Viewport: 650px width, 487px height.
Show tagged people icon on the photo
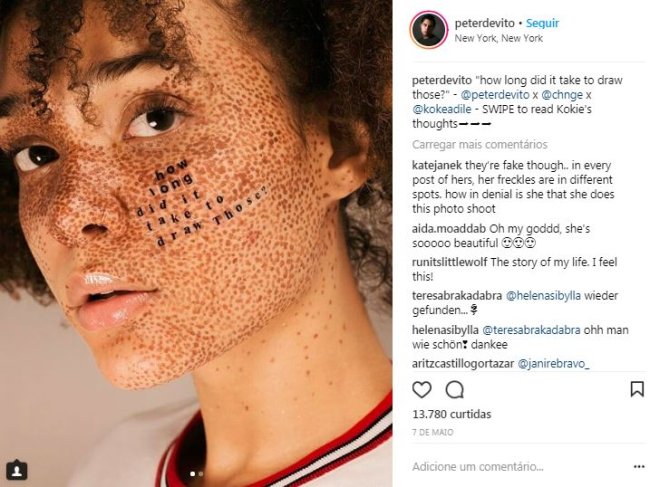tap(16, 469)
